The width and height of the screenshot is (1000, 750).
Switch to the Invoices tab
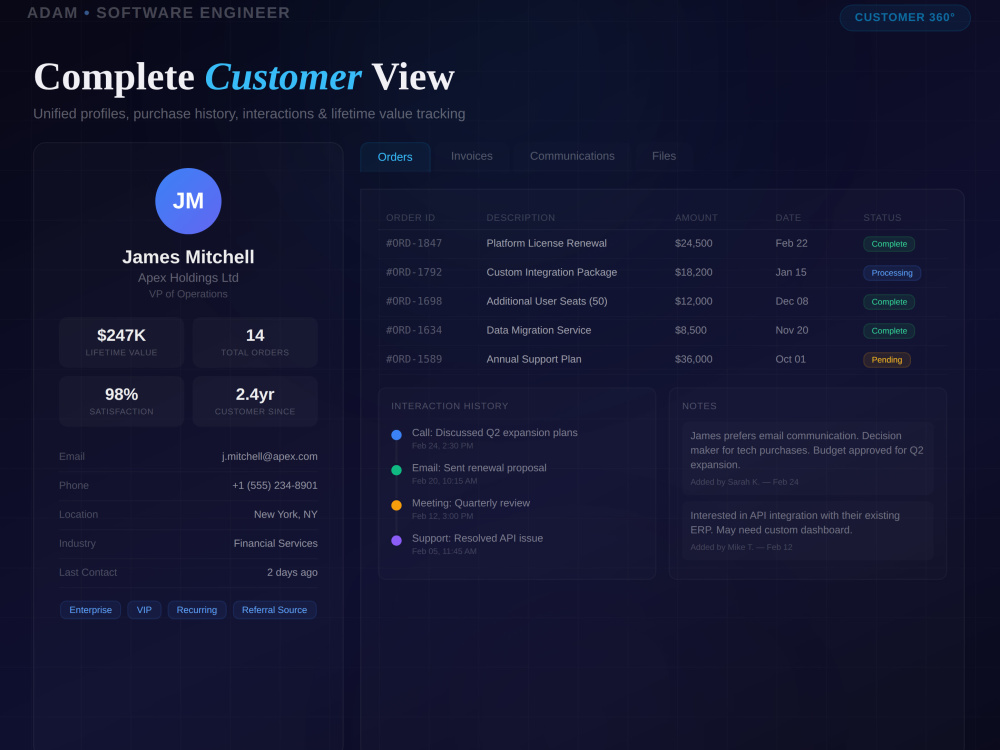471,156
